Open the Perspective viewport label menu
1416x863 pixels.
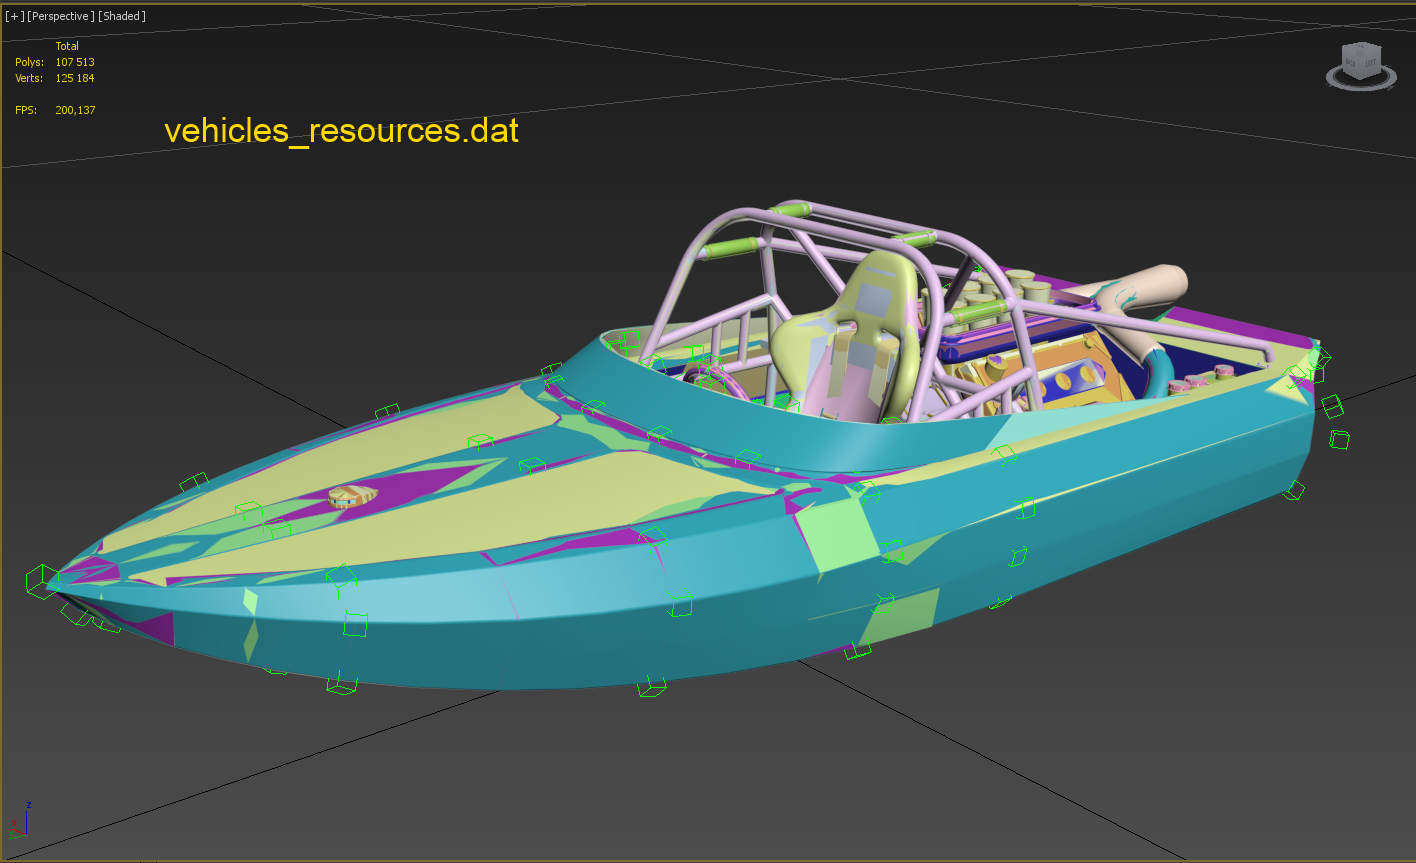(60, 16)
